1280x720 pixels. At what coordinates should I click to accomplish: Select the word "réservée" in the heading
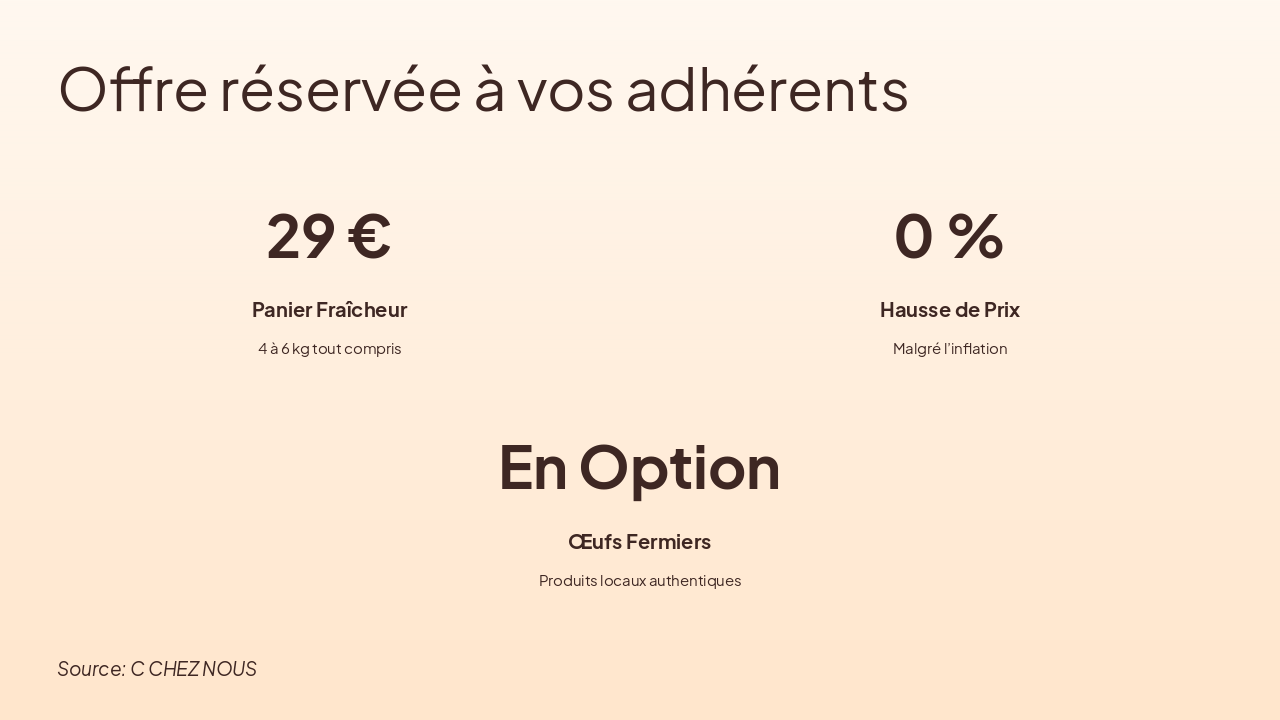click(340, 88)
